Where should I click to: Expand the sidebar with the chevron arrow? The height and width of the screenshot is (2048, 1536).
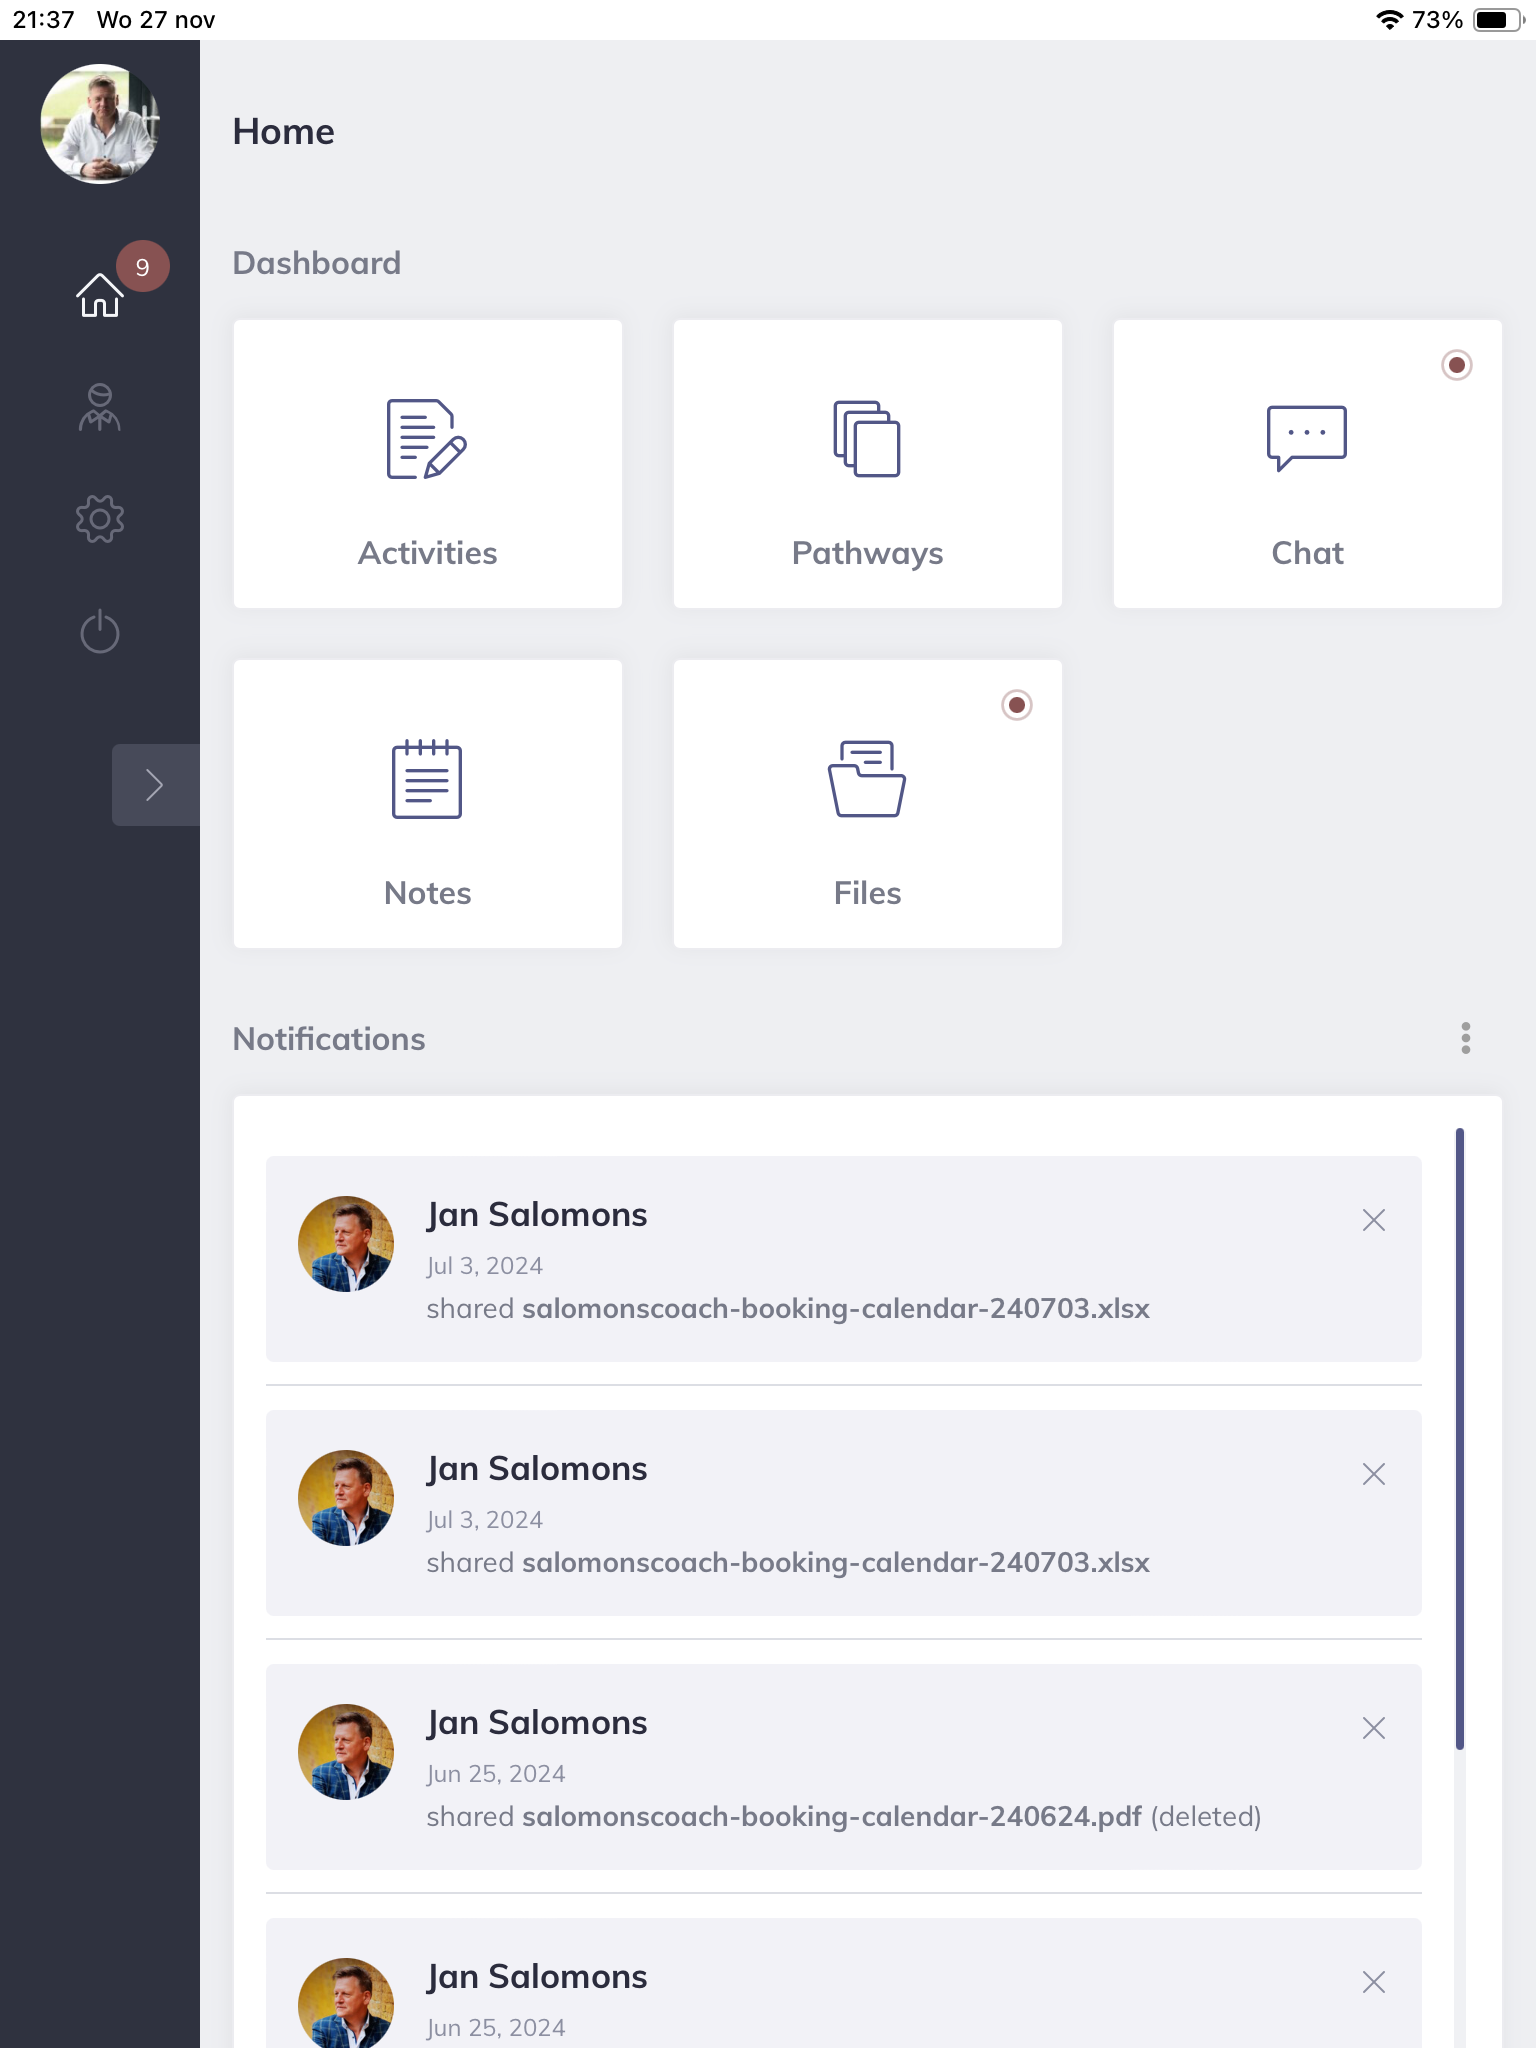(155, 785)
